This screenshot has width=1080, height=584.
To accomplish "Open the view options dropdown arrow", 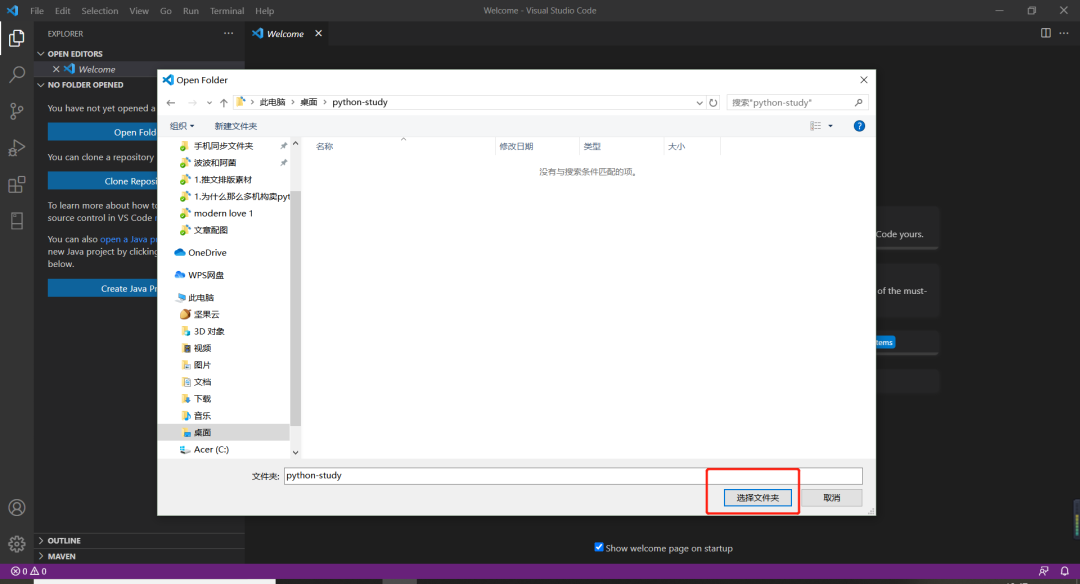I will pos(831,126).
